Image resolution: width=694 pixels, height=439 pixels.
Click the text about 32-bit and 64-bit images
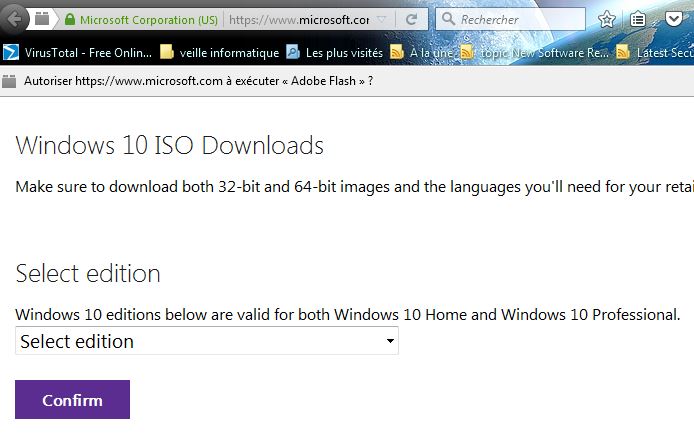(x=354, y=187)
